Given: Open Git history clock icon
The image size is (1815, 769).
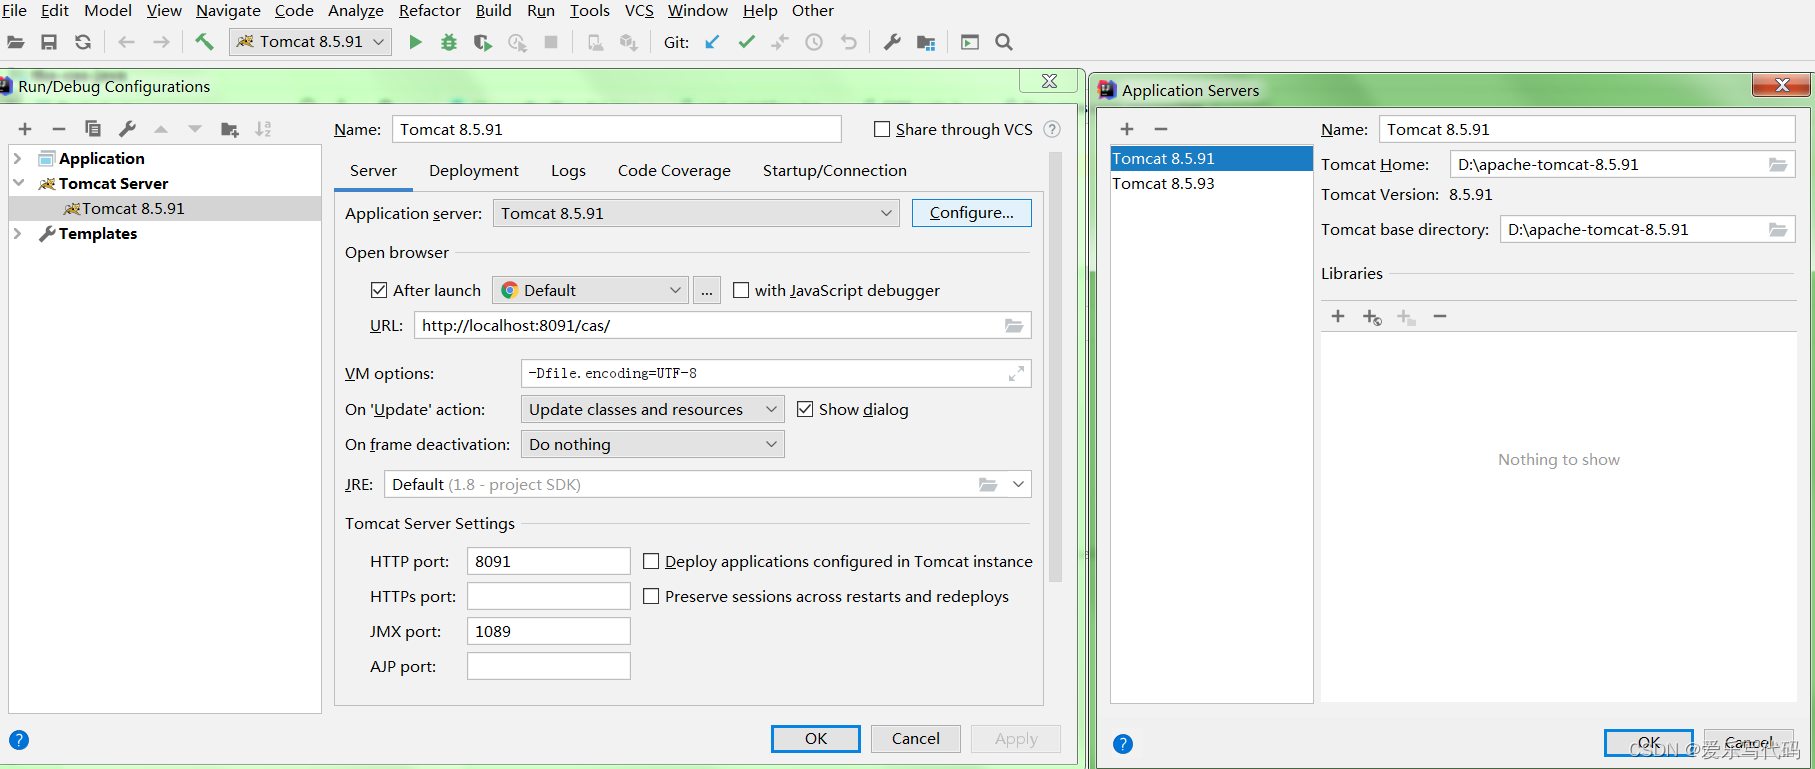Looking at the screenshot, I should (814, 42).
